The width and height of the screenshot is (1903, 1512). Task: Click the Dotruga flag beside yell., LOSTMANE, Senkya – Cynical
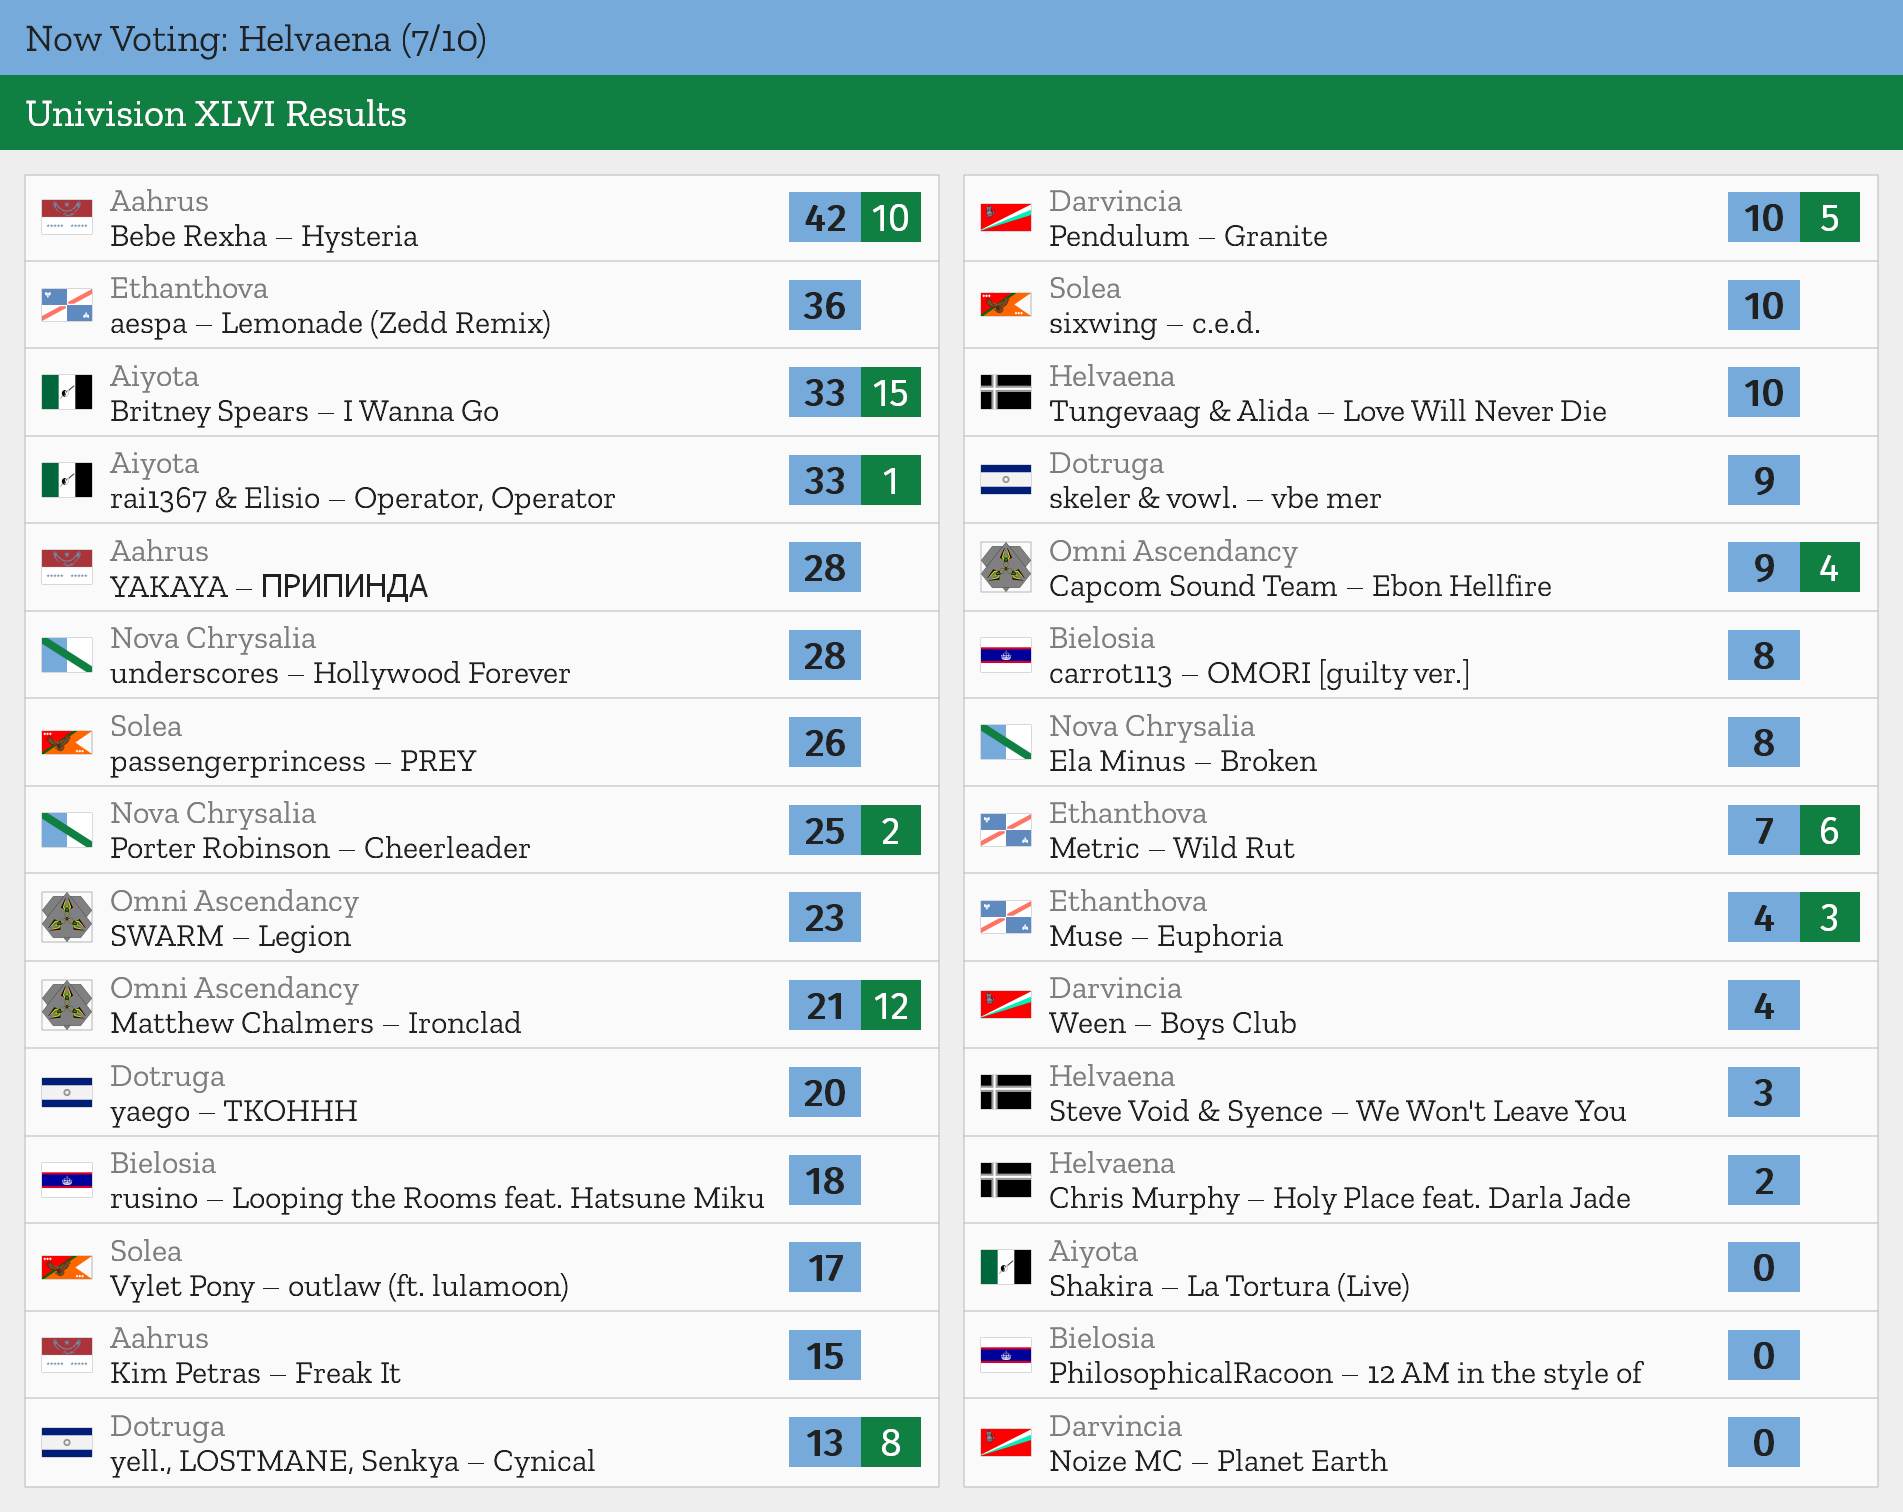[67, 1443]
